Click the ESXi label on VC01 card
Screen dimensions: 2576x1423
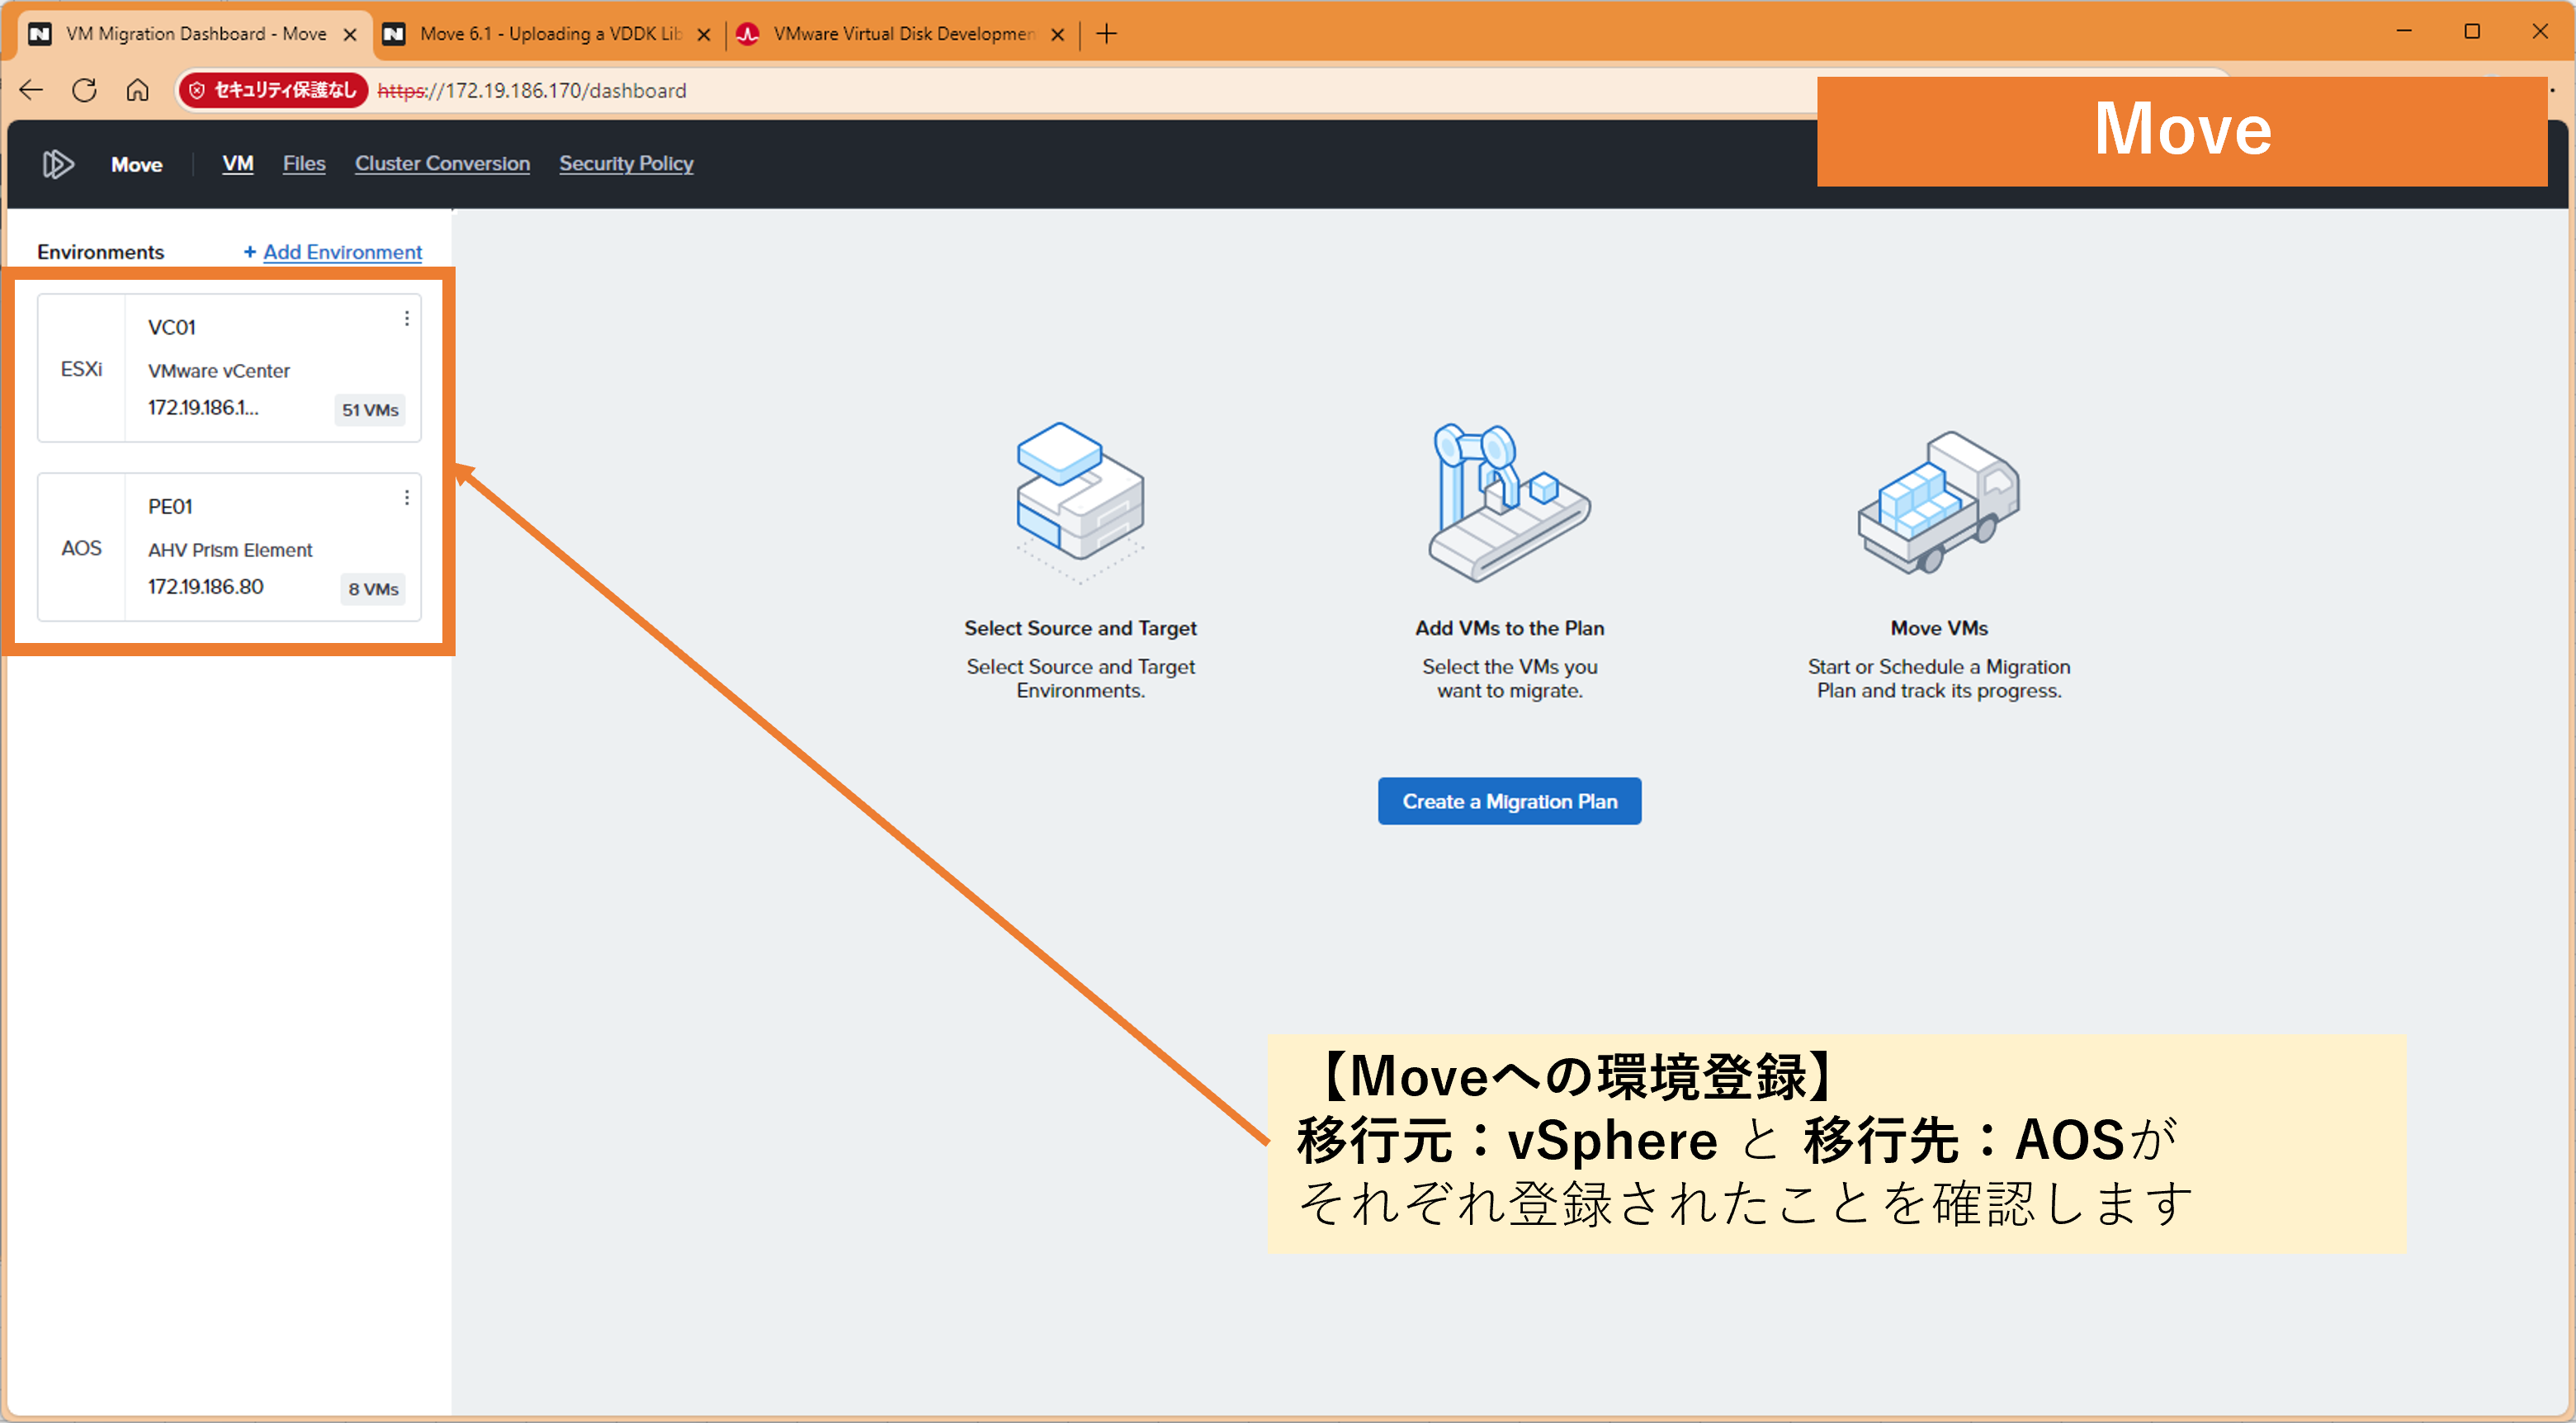point(81,369)
